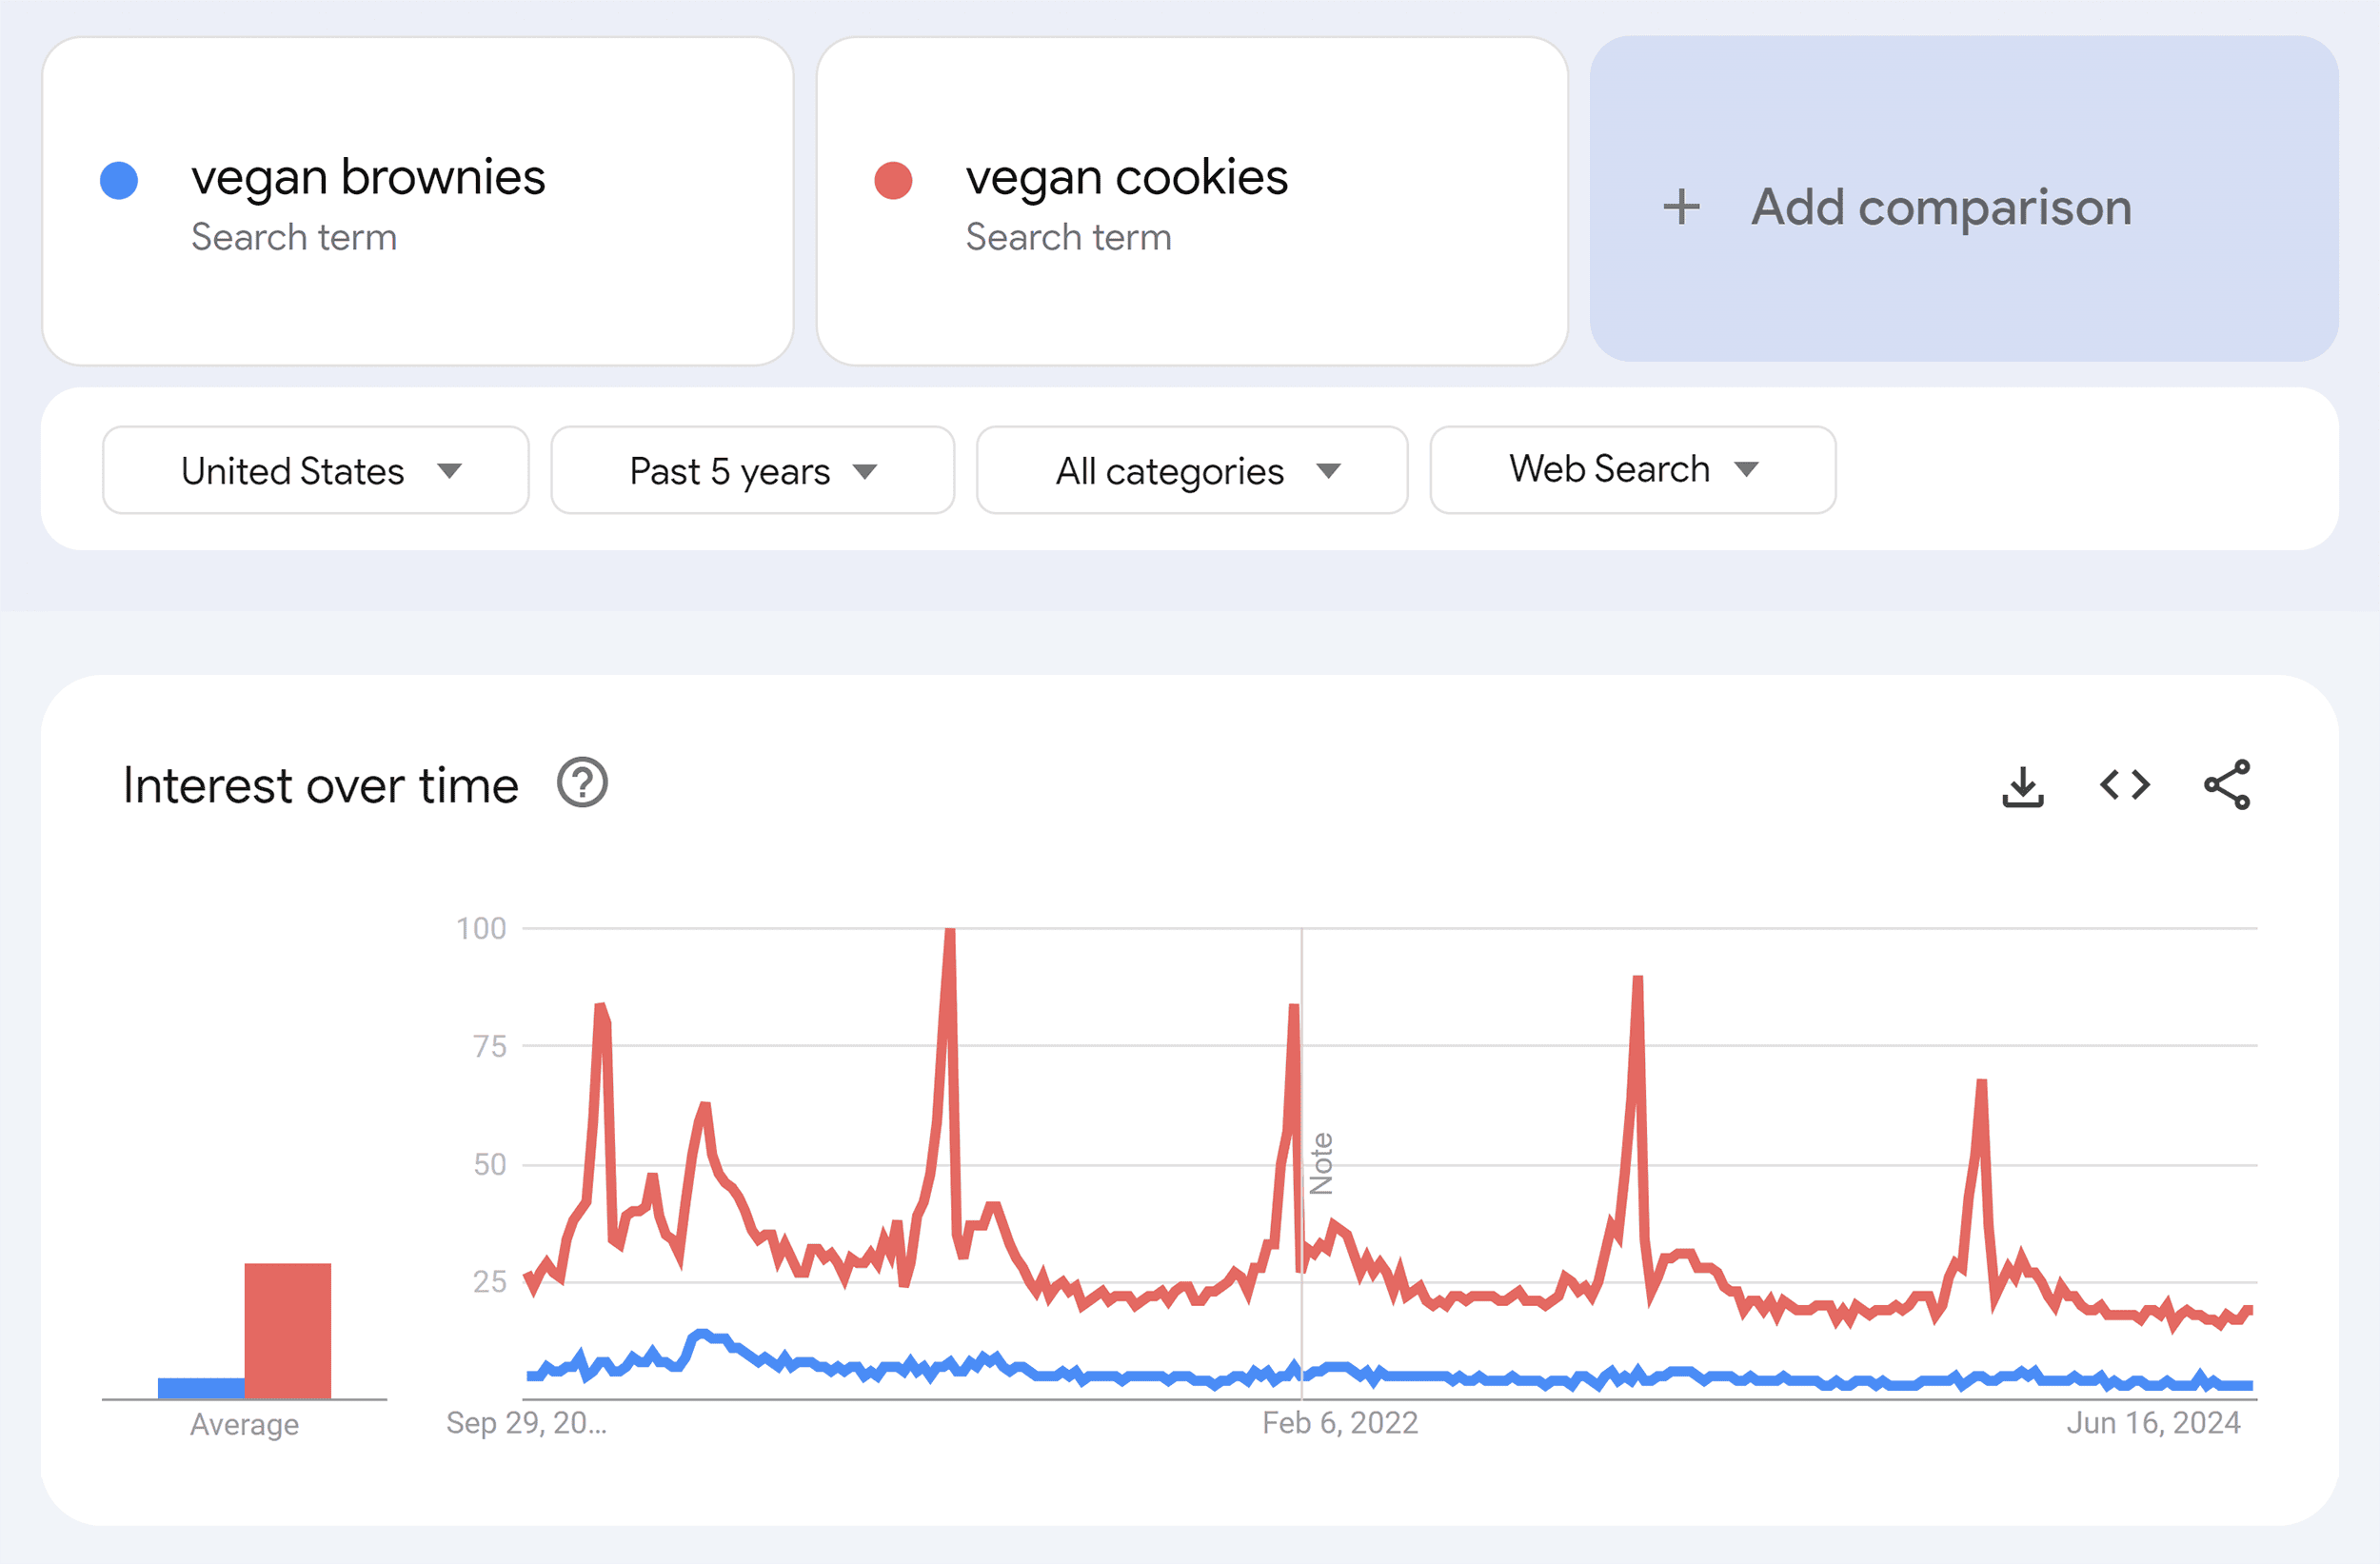Open the United States region dropdown
The image size is (2380, 1564).
[x=314, y=470]
